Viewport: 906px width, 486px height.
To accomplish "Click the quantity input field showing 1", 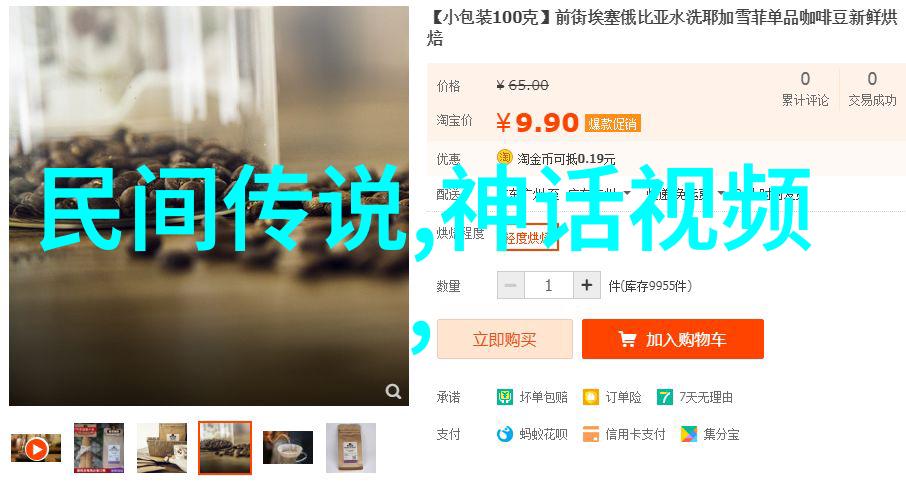I will 548,285.
